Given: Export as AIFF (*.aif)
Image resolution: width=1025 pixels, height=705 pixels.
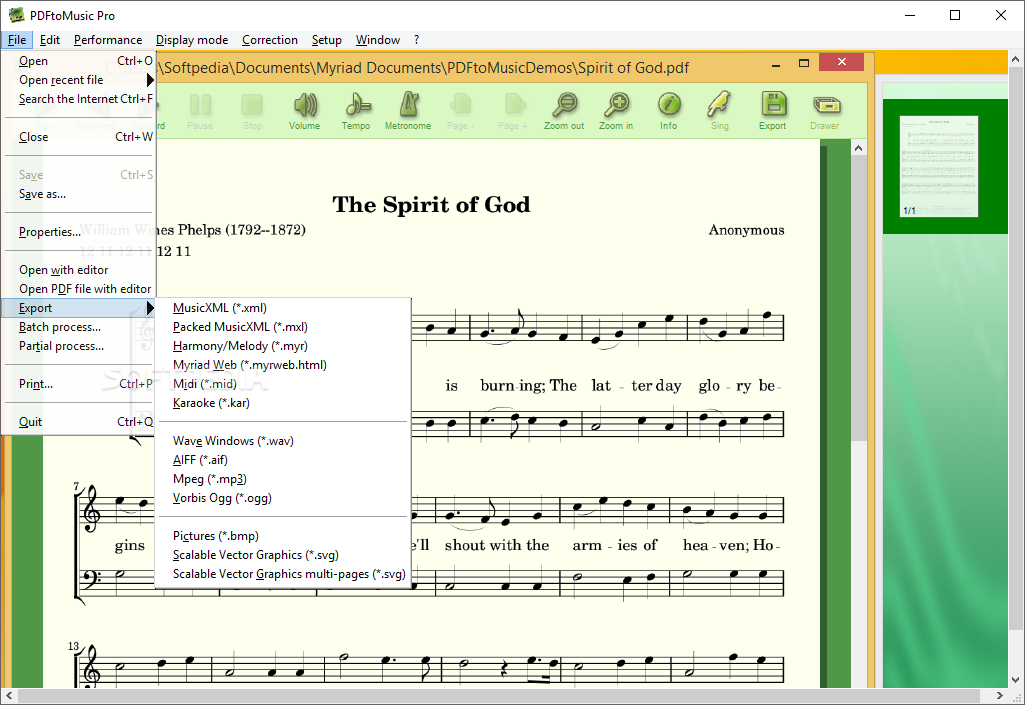Looking at the screenshot, I should pyautogui.click(x=283, y=459).
